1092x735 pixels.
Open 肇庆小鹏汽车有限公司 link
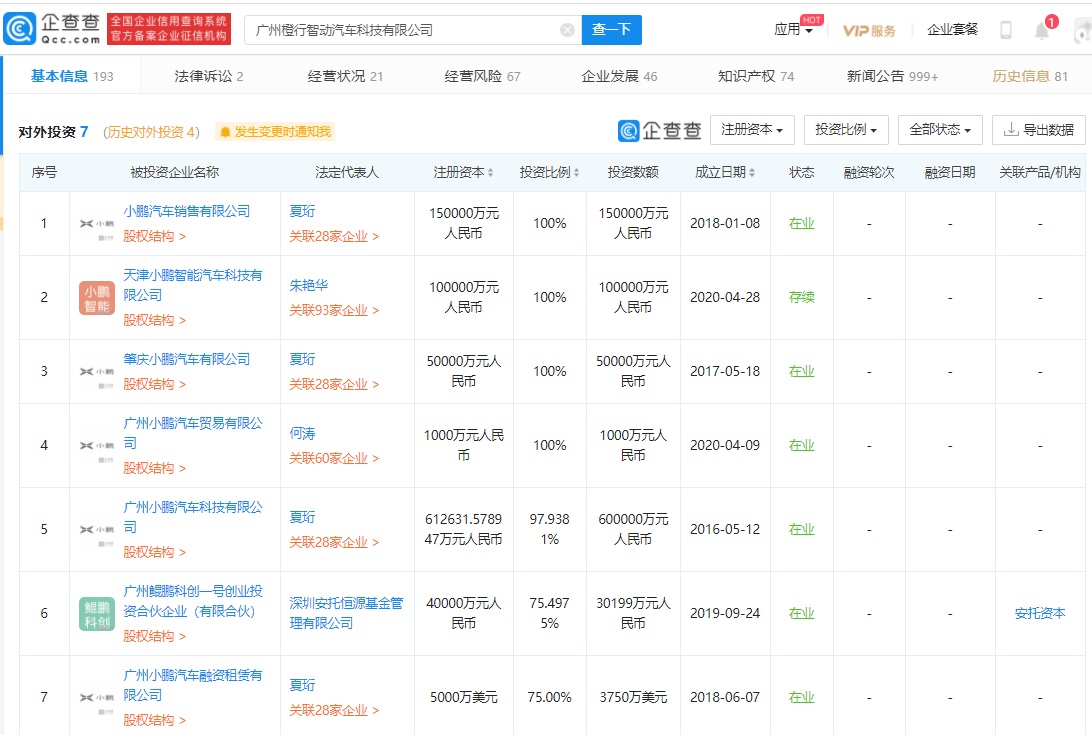[x=187, y=359]
